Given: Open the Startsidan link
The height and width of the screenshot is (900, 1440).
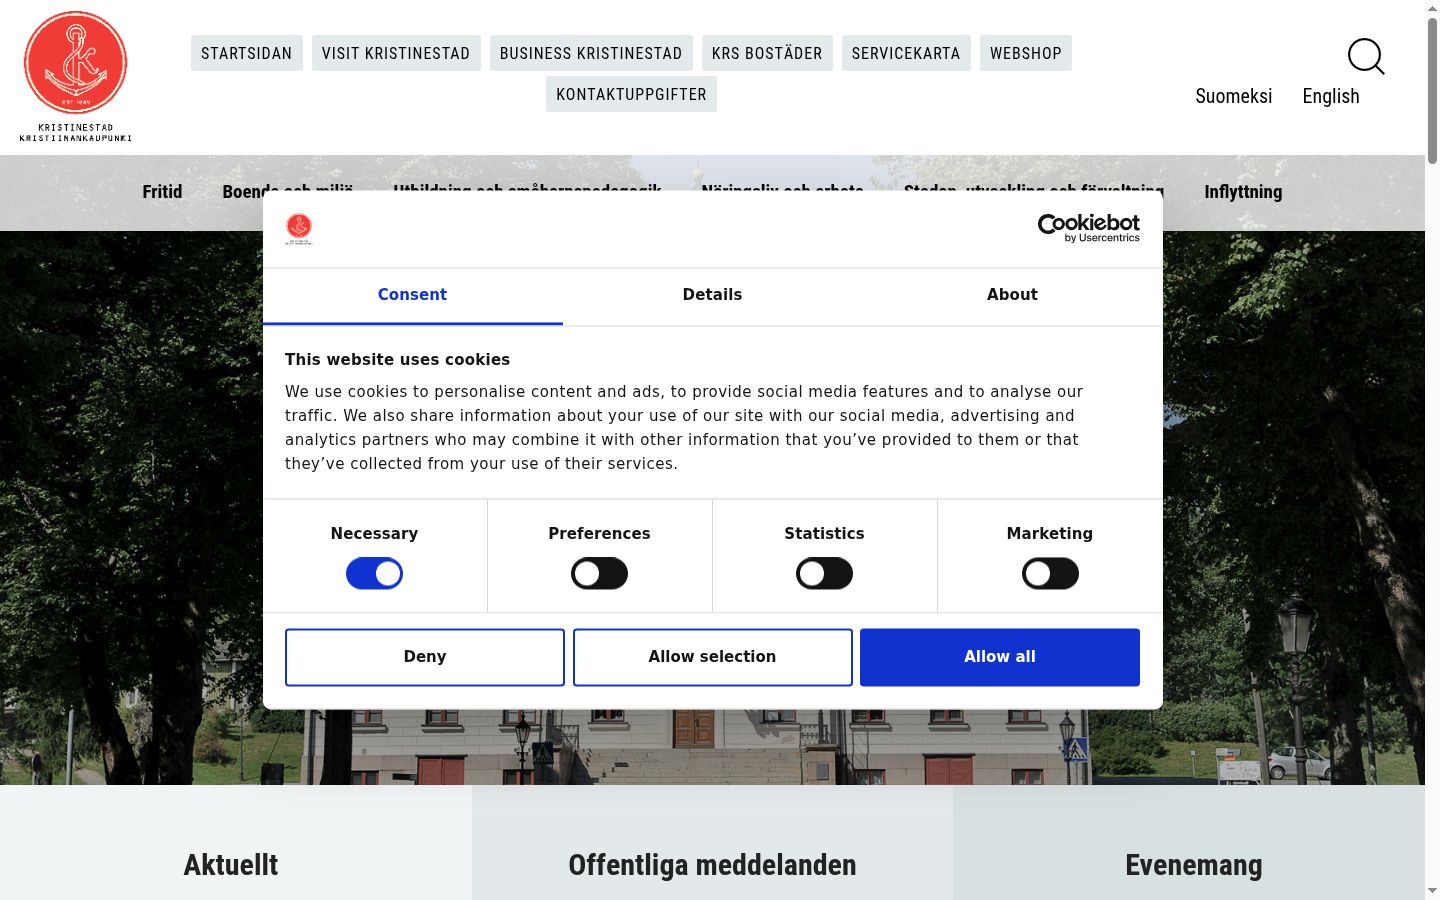Looking at the screenshot, I should 247,53.
